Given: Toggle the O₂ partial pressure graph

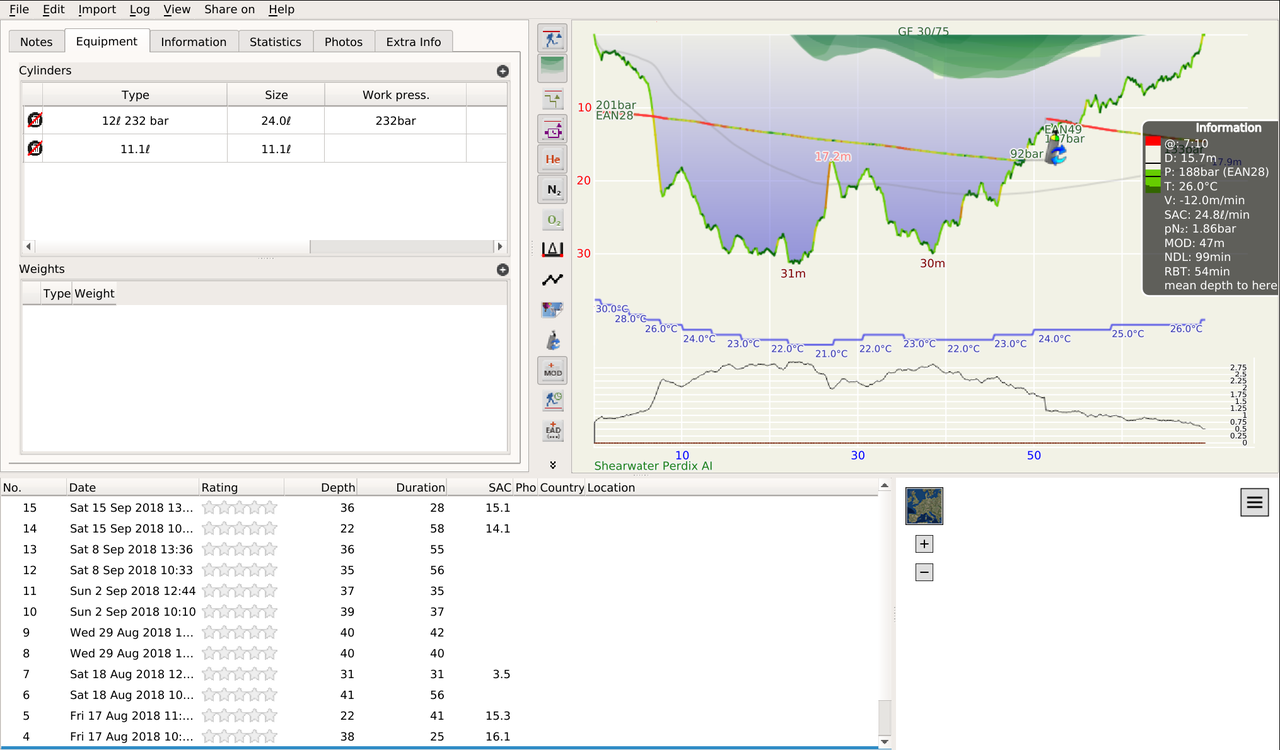Looking at the screenshot, I should pyautogui.click(x=552, y=219).
